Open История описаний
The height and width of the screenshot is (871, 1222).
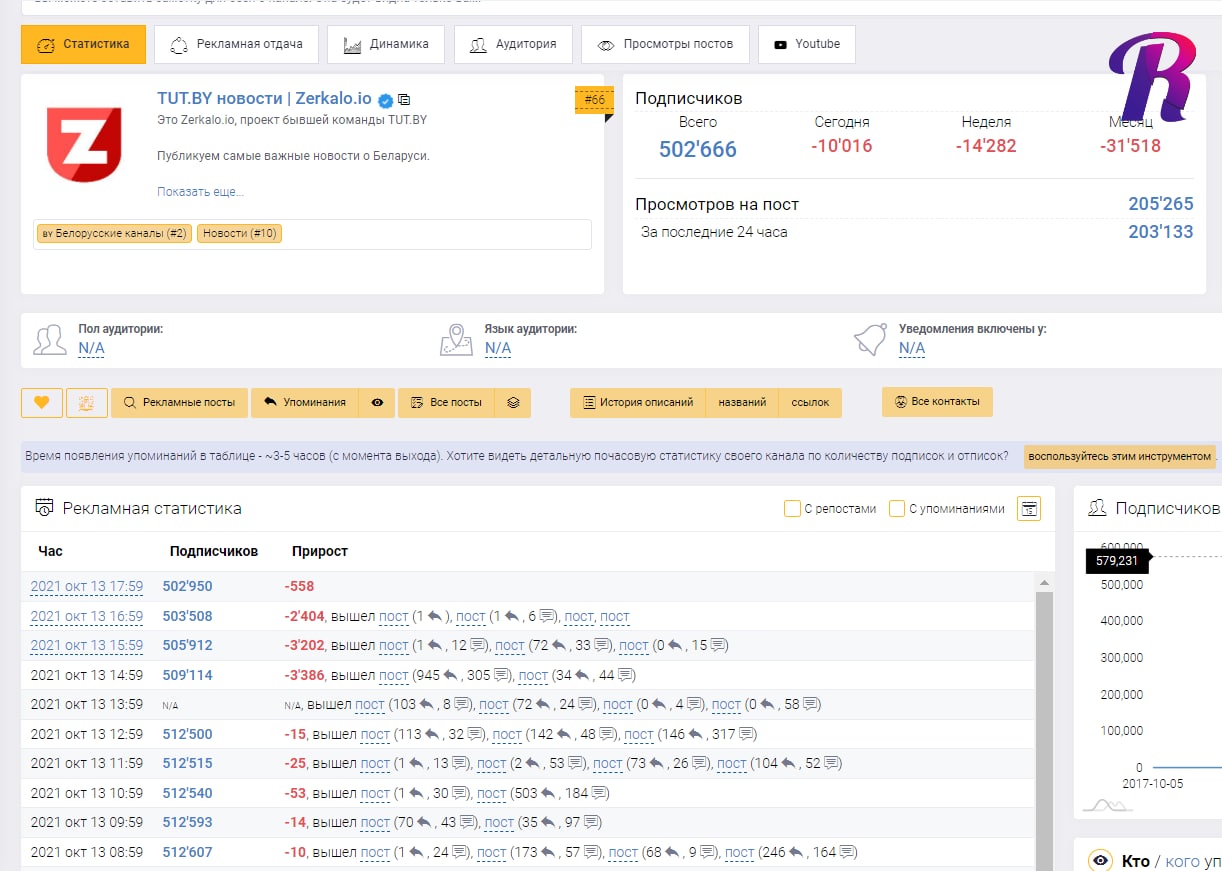[x=638, y=403]
